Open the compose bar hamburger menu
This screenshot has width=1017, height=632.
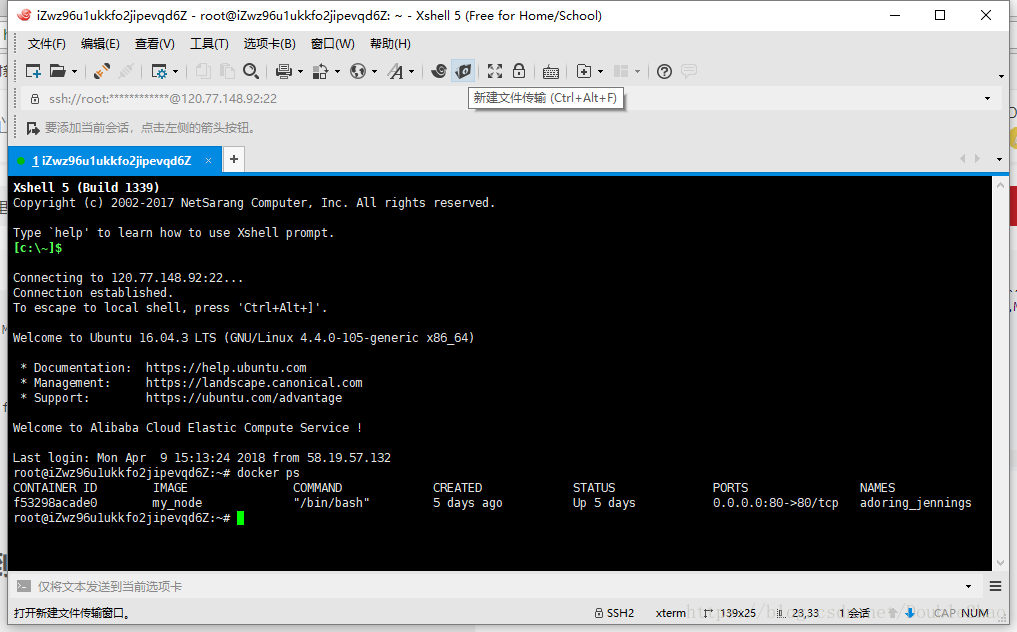996,587
